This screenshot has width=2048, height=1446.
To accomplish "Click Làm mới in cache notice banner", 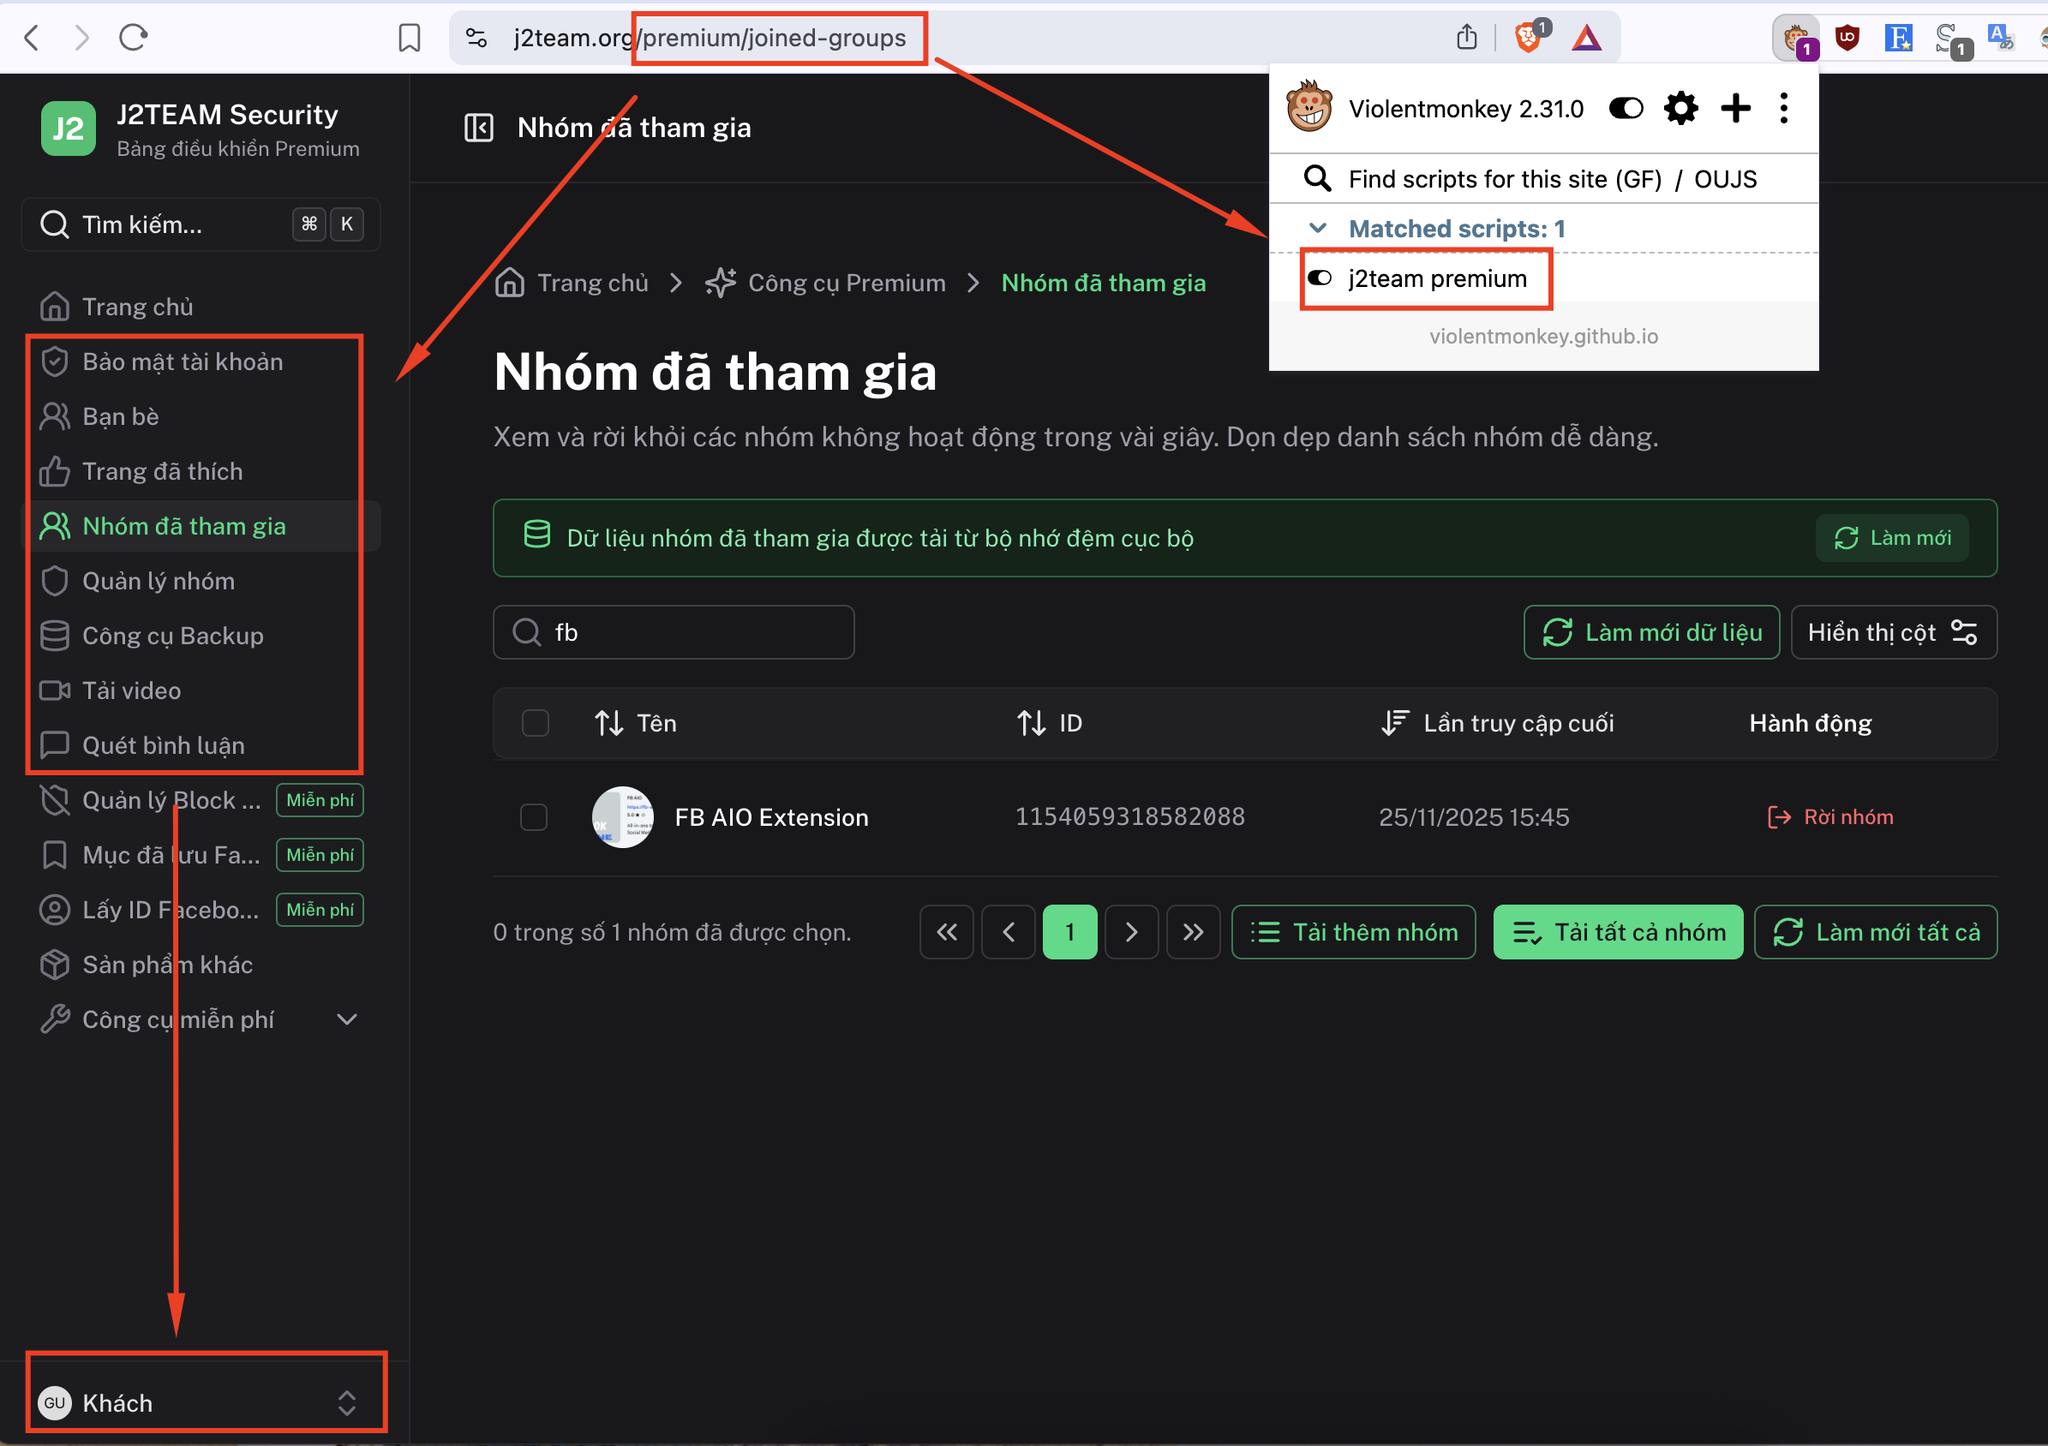I will click(1892, 538).
